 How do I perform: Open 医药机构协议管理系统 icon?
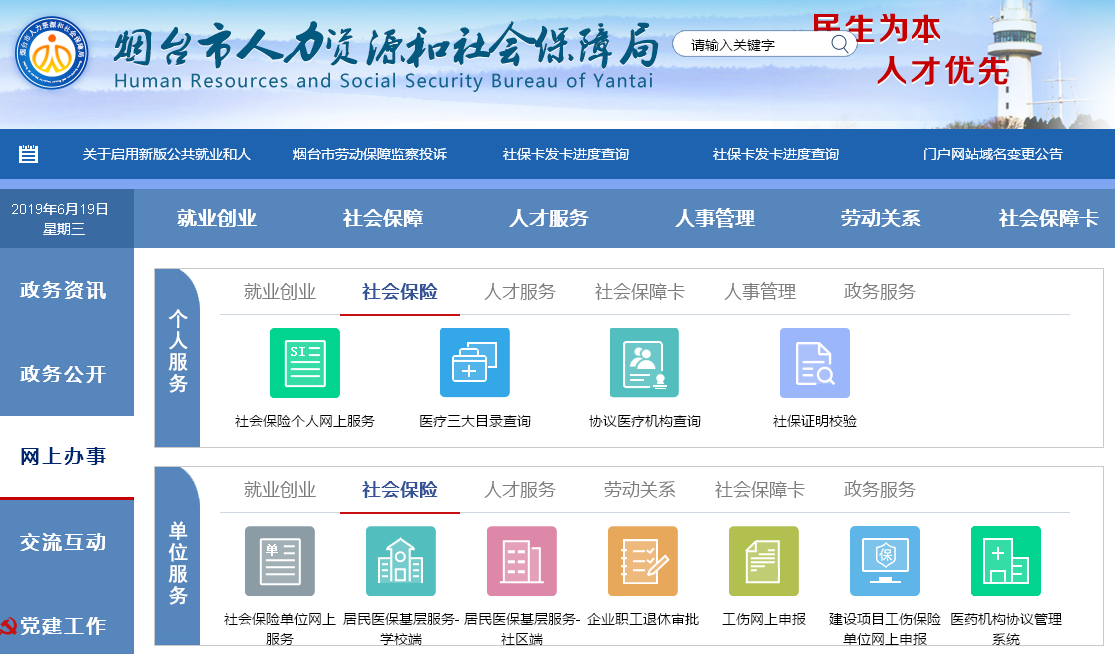(x=1005, y=561)
